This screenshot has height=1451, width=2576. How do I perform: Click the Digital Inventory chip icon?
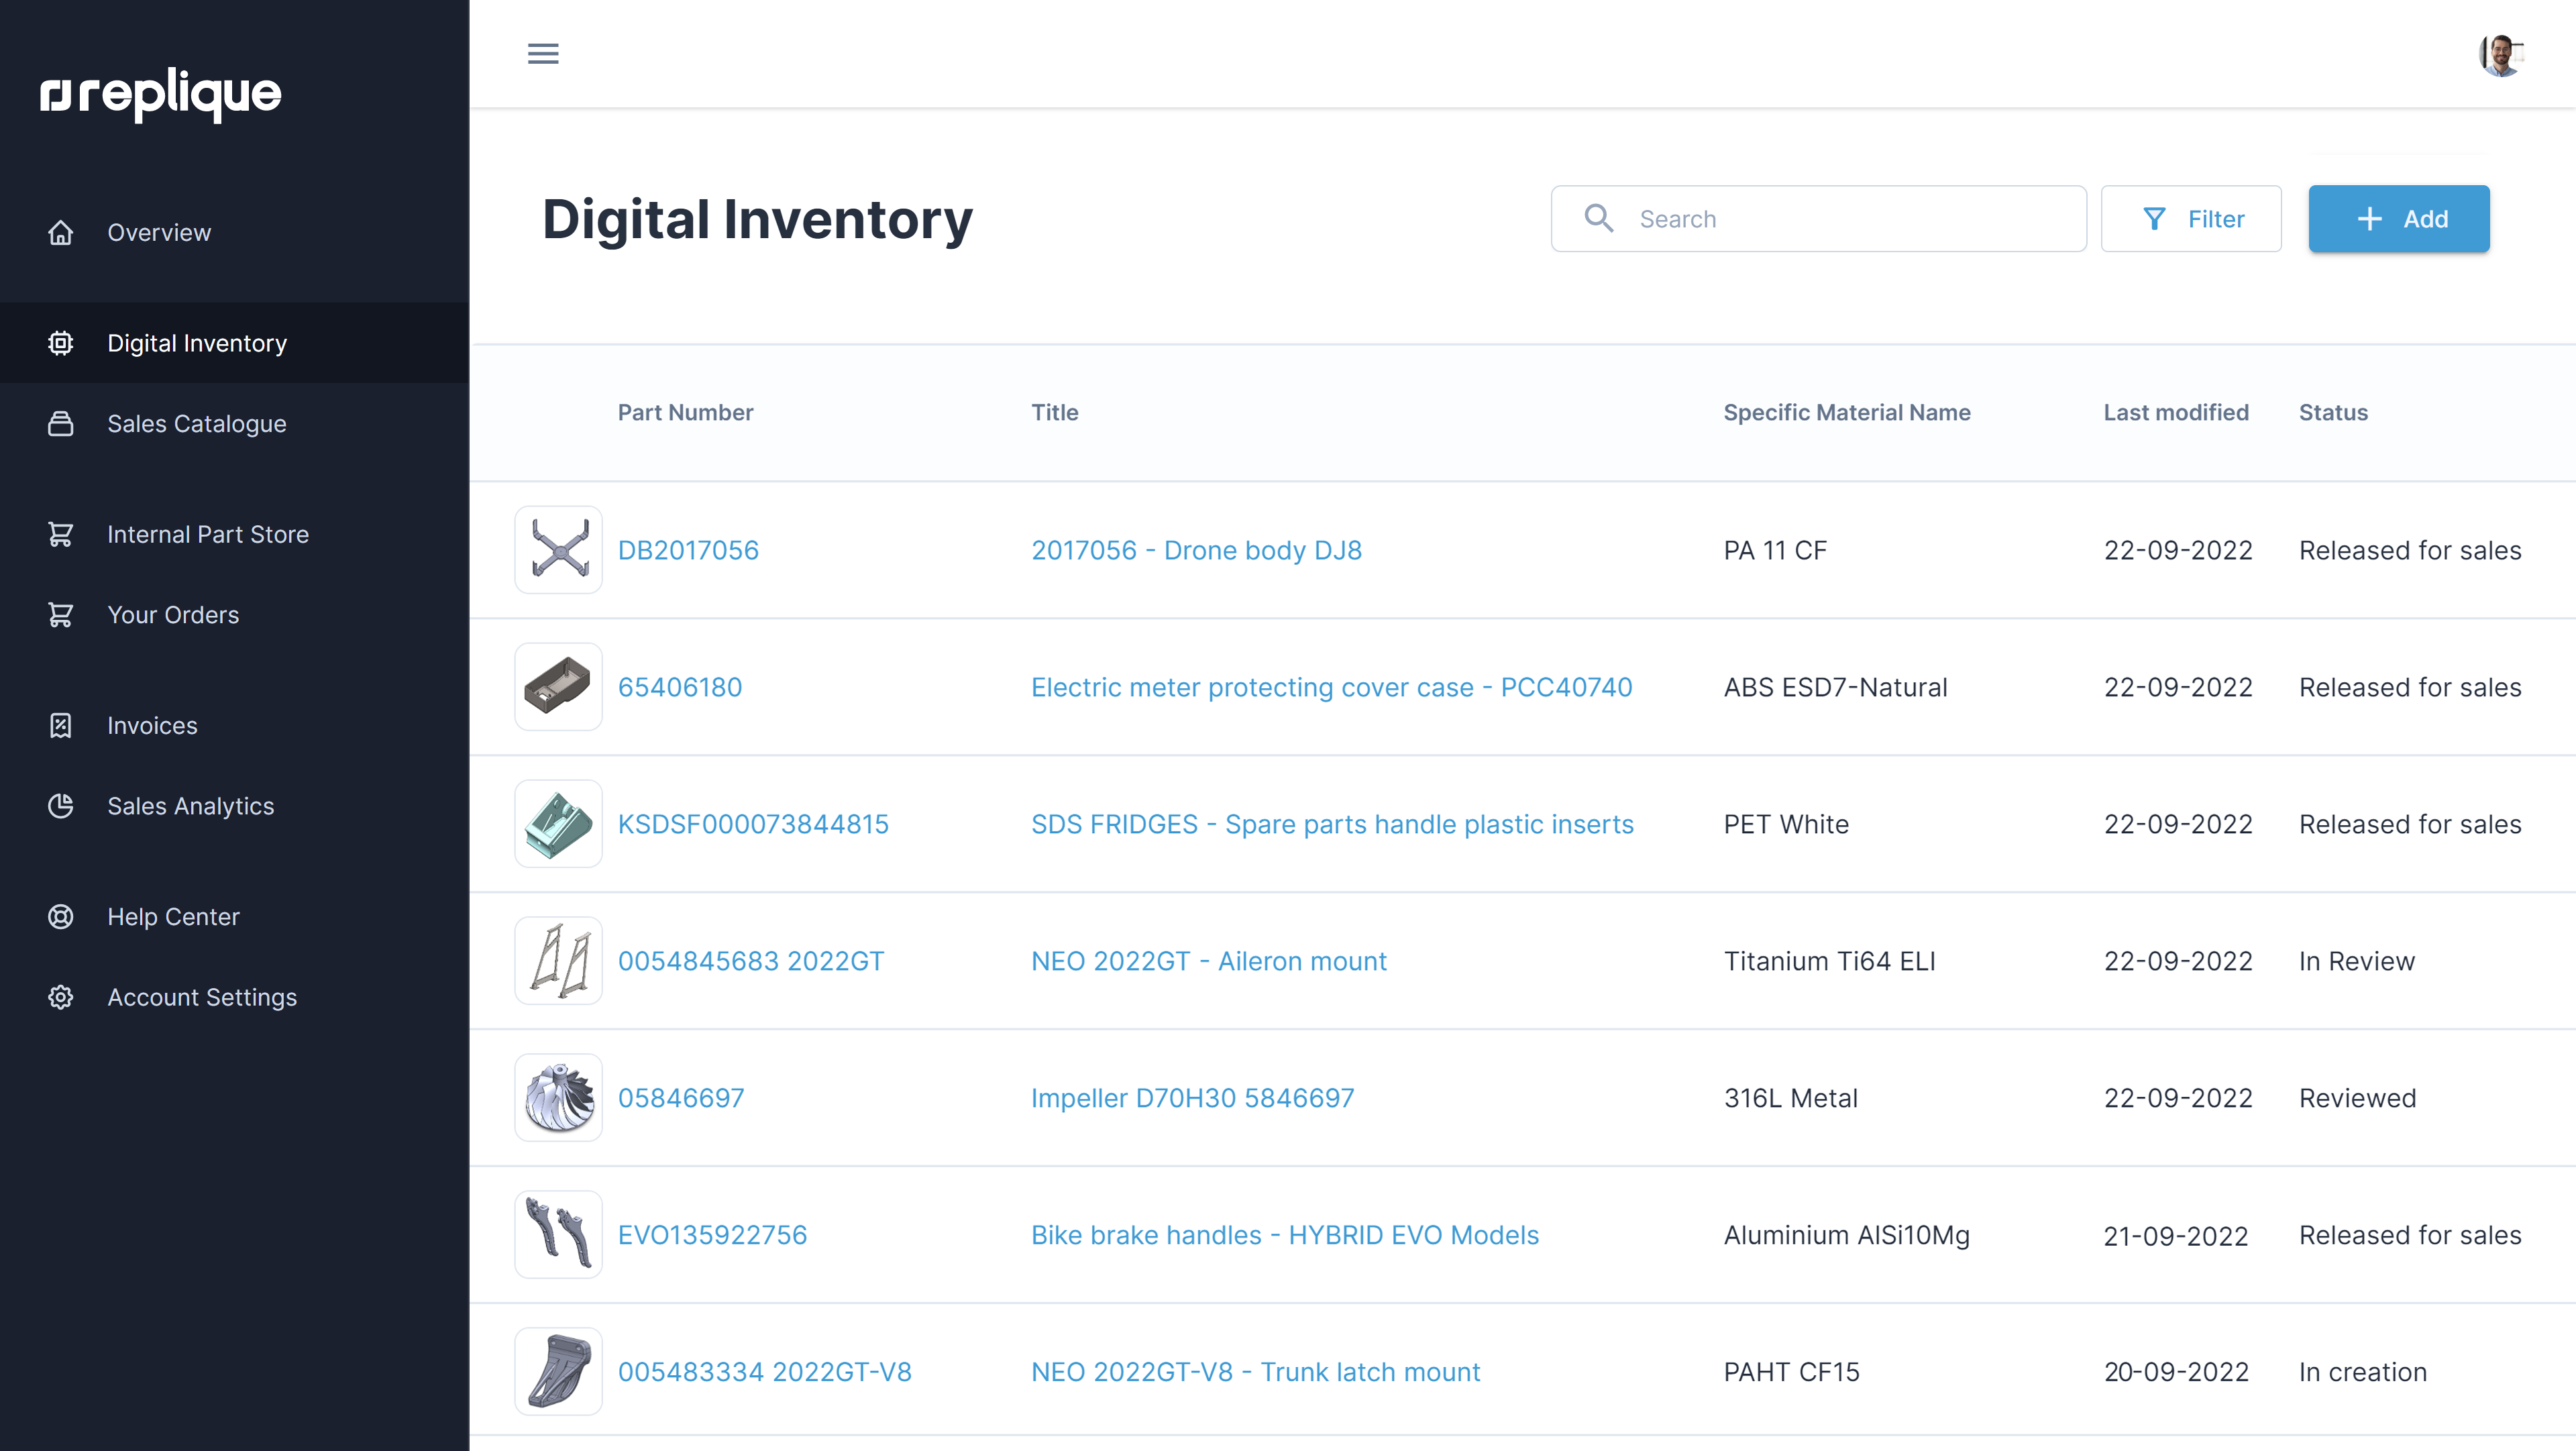point(61,343)
